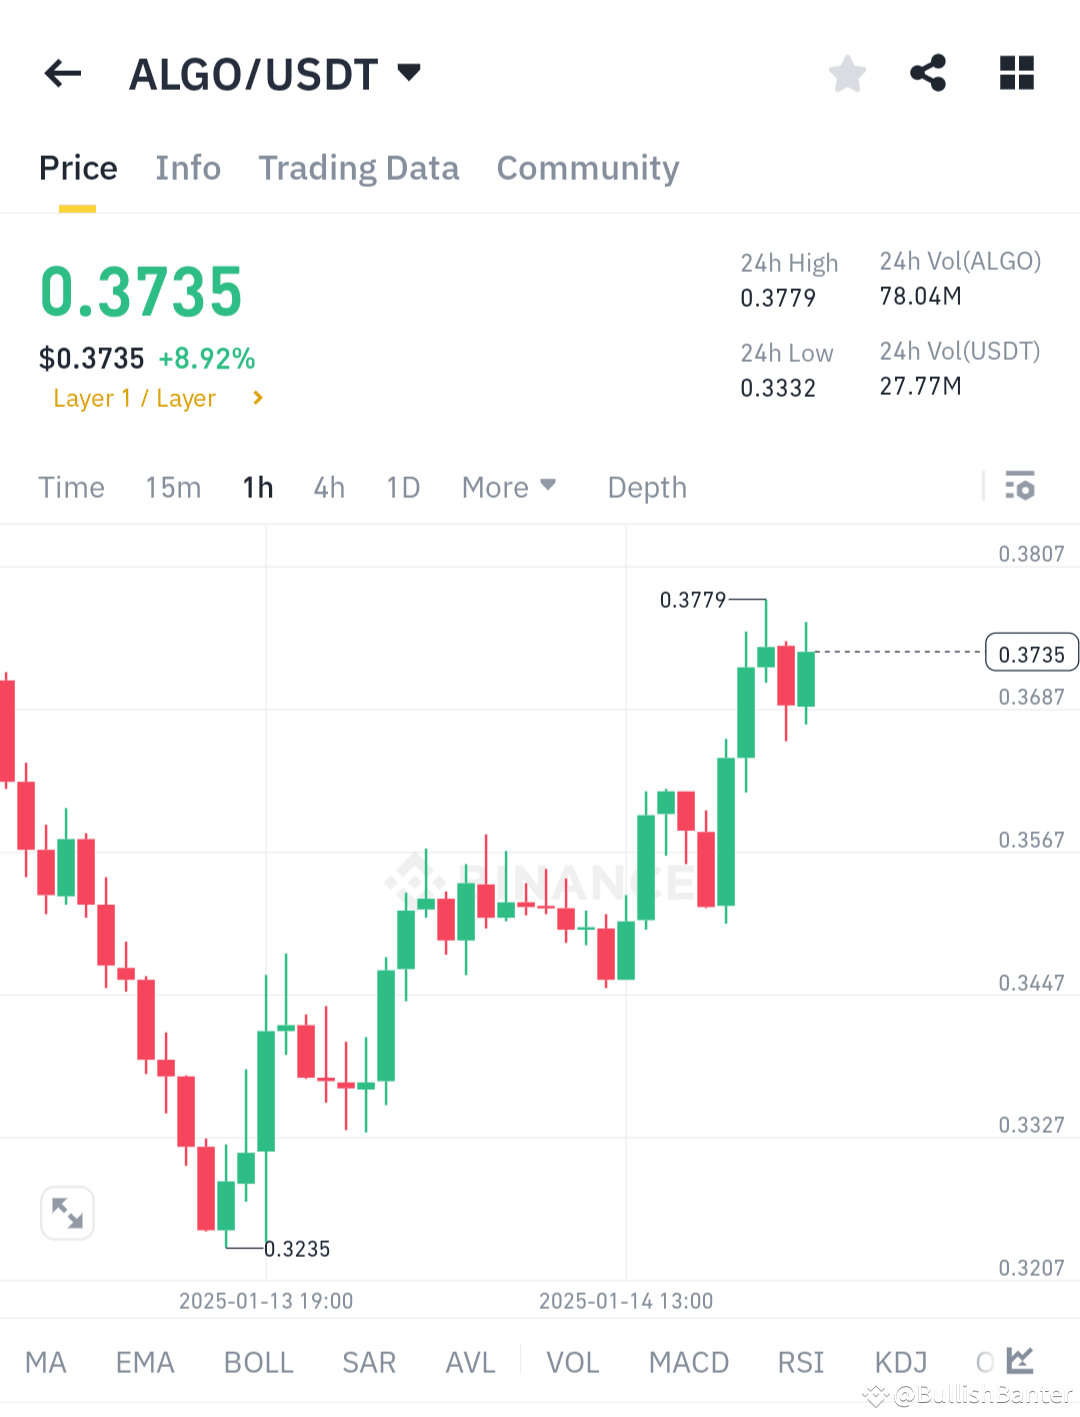
Task: Enable the RSI indicator
Action: point(800,1361)
